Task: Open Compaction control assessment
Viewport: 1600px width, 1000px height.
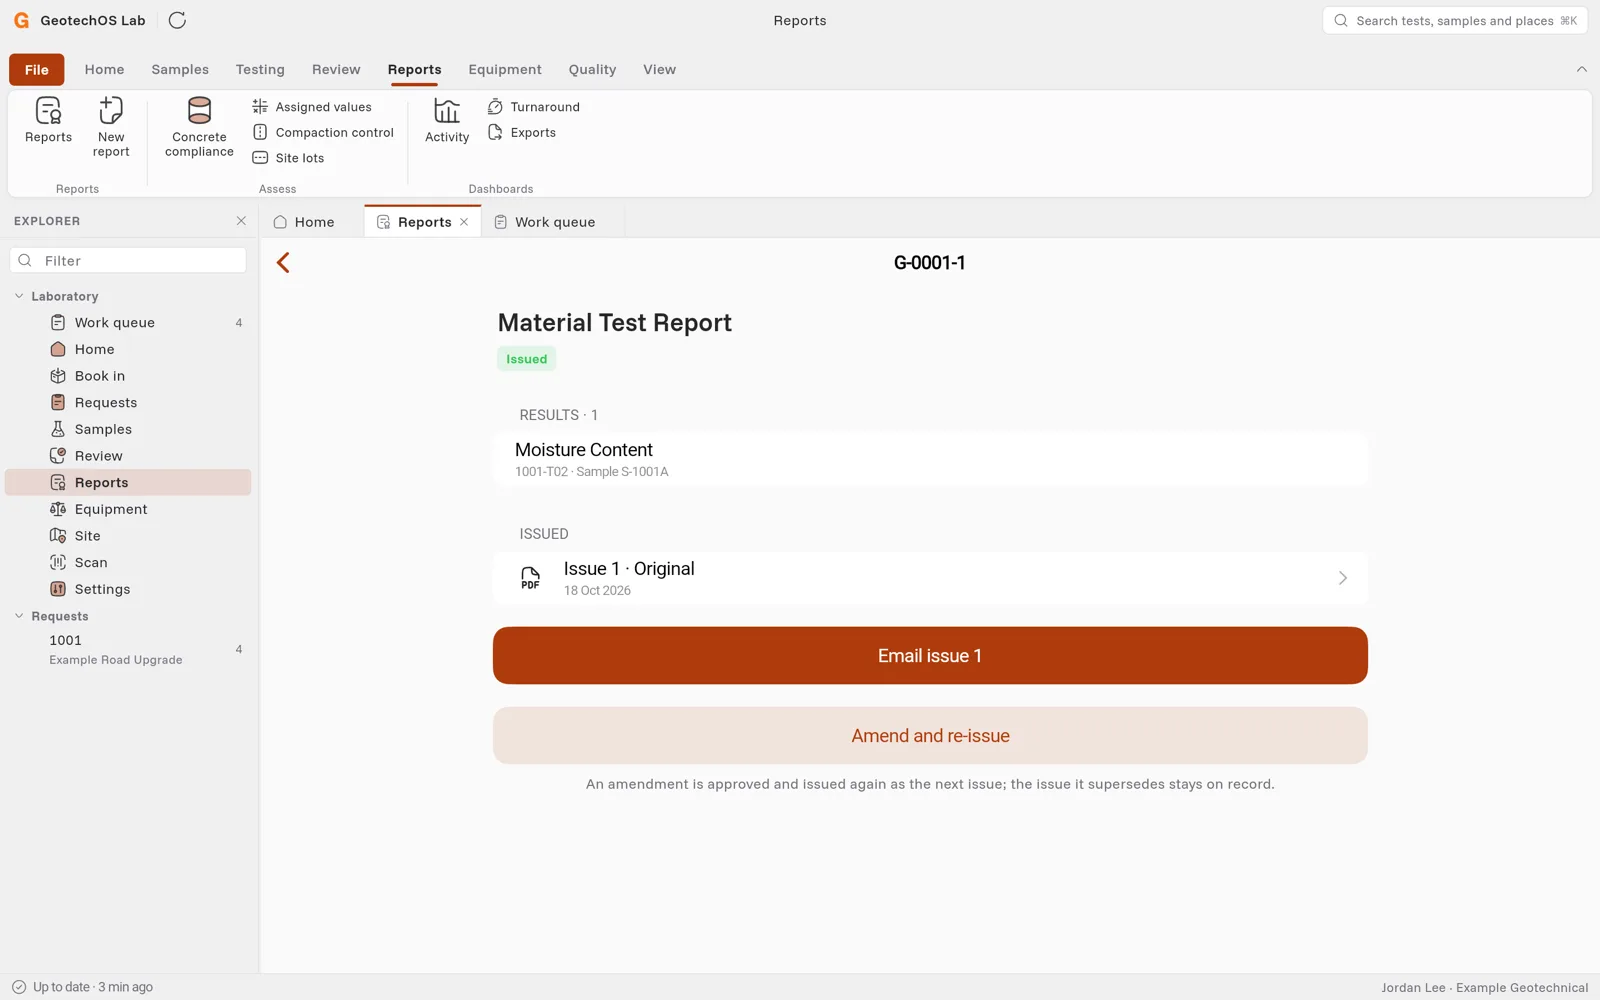Action: 323,132
